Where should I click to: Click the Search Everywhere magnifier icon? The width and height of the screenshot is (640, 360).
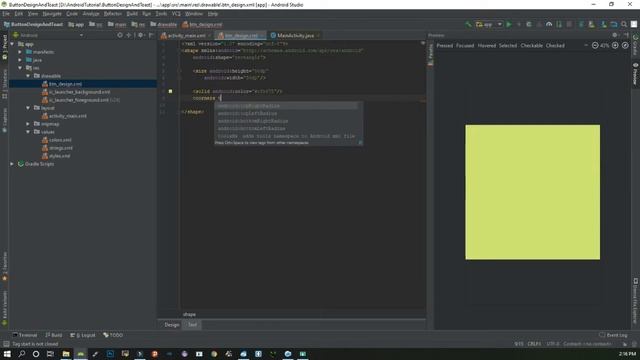tap(624, 24)
